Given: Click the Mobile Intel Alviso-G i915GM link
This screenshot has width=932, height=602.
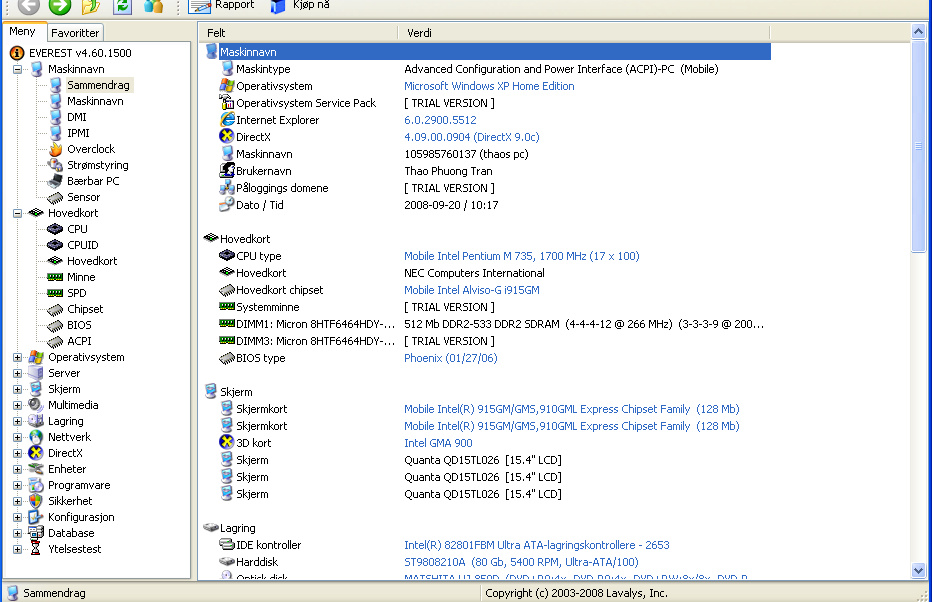Looking at the screenshot, I should tap(471, 290).
